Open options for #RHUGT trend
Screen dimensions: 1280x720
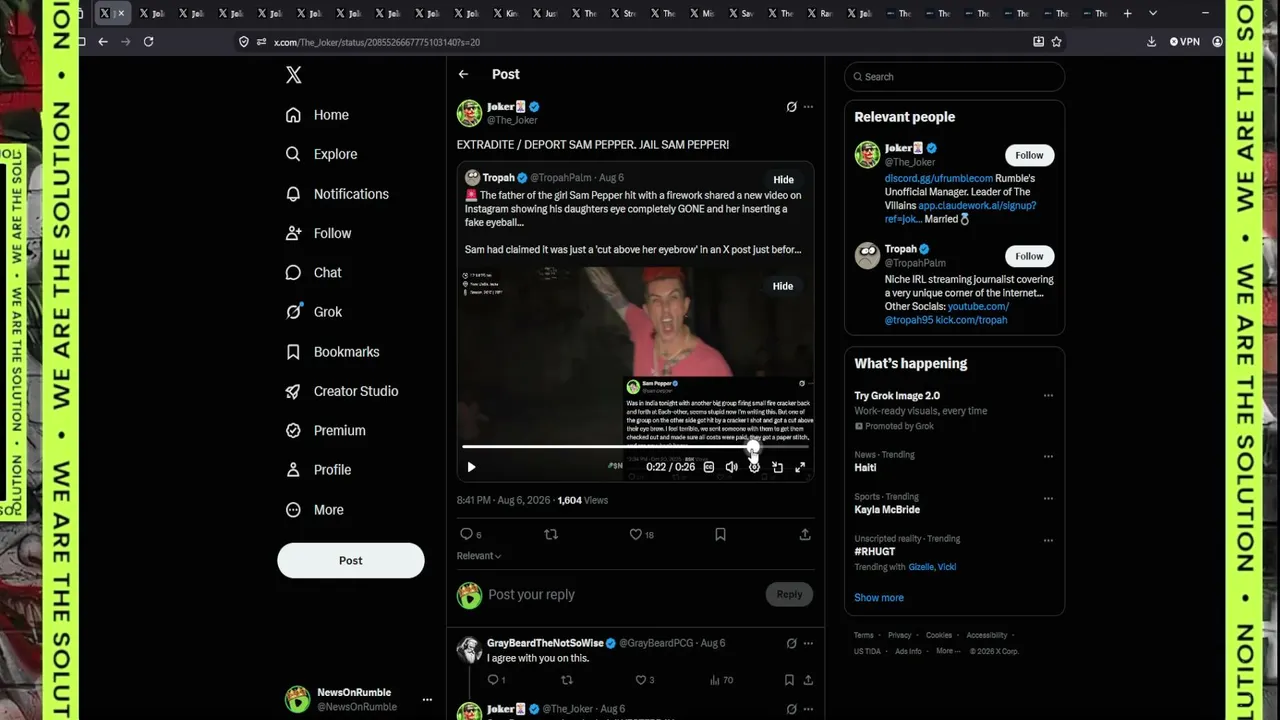(x=1048, y=540)
